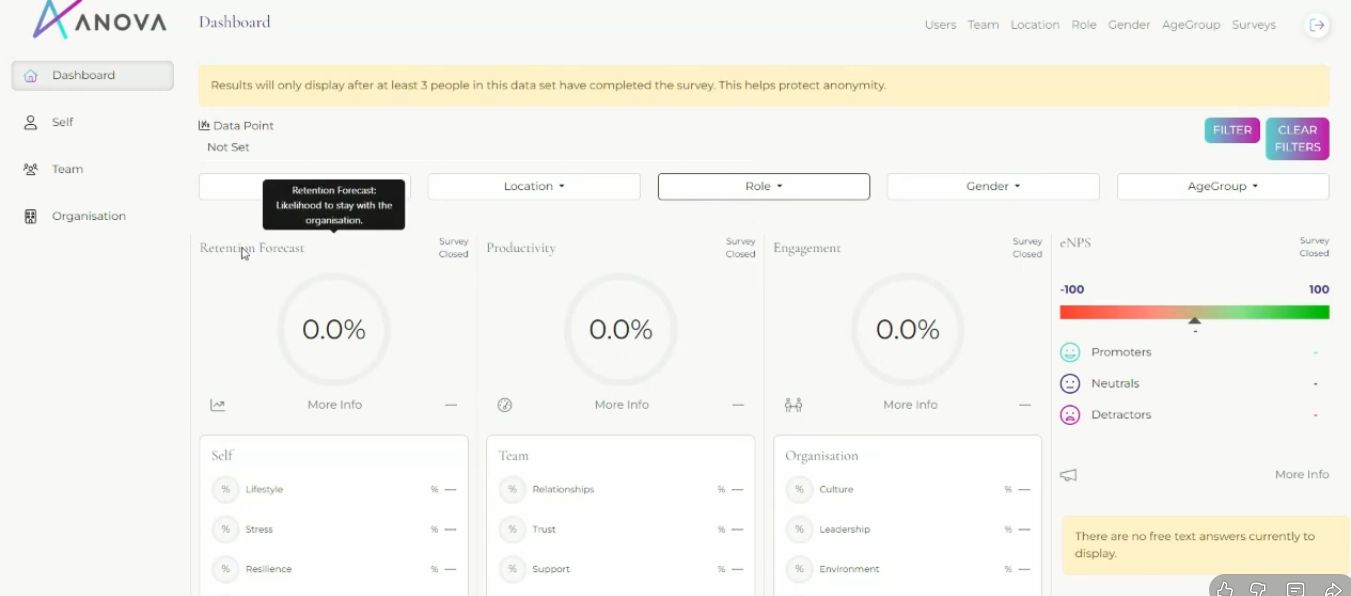Collapse Productivity using its dash
1351x596 pixels.
pos(738,405)
